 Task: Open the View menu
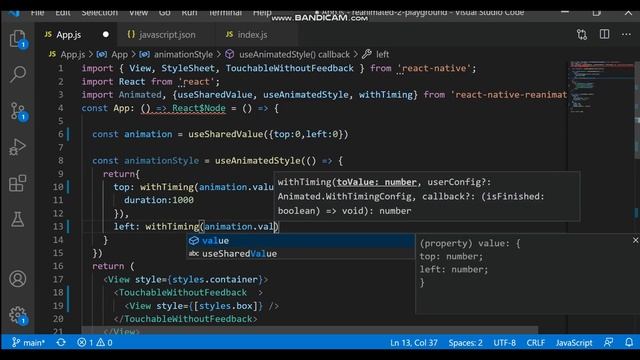pos(138,12)
